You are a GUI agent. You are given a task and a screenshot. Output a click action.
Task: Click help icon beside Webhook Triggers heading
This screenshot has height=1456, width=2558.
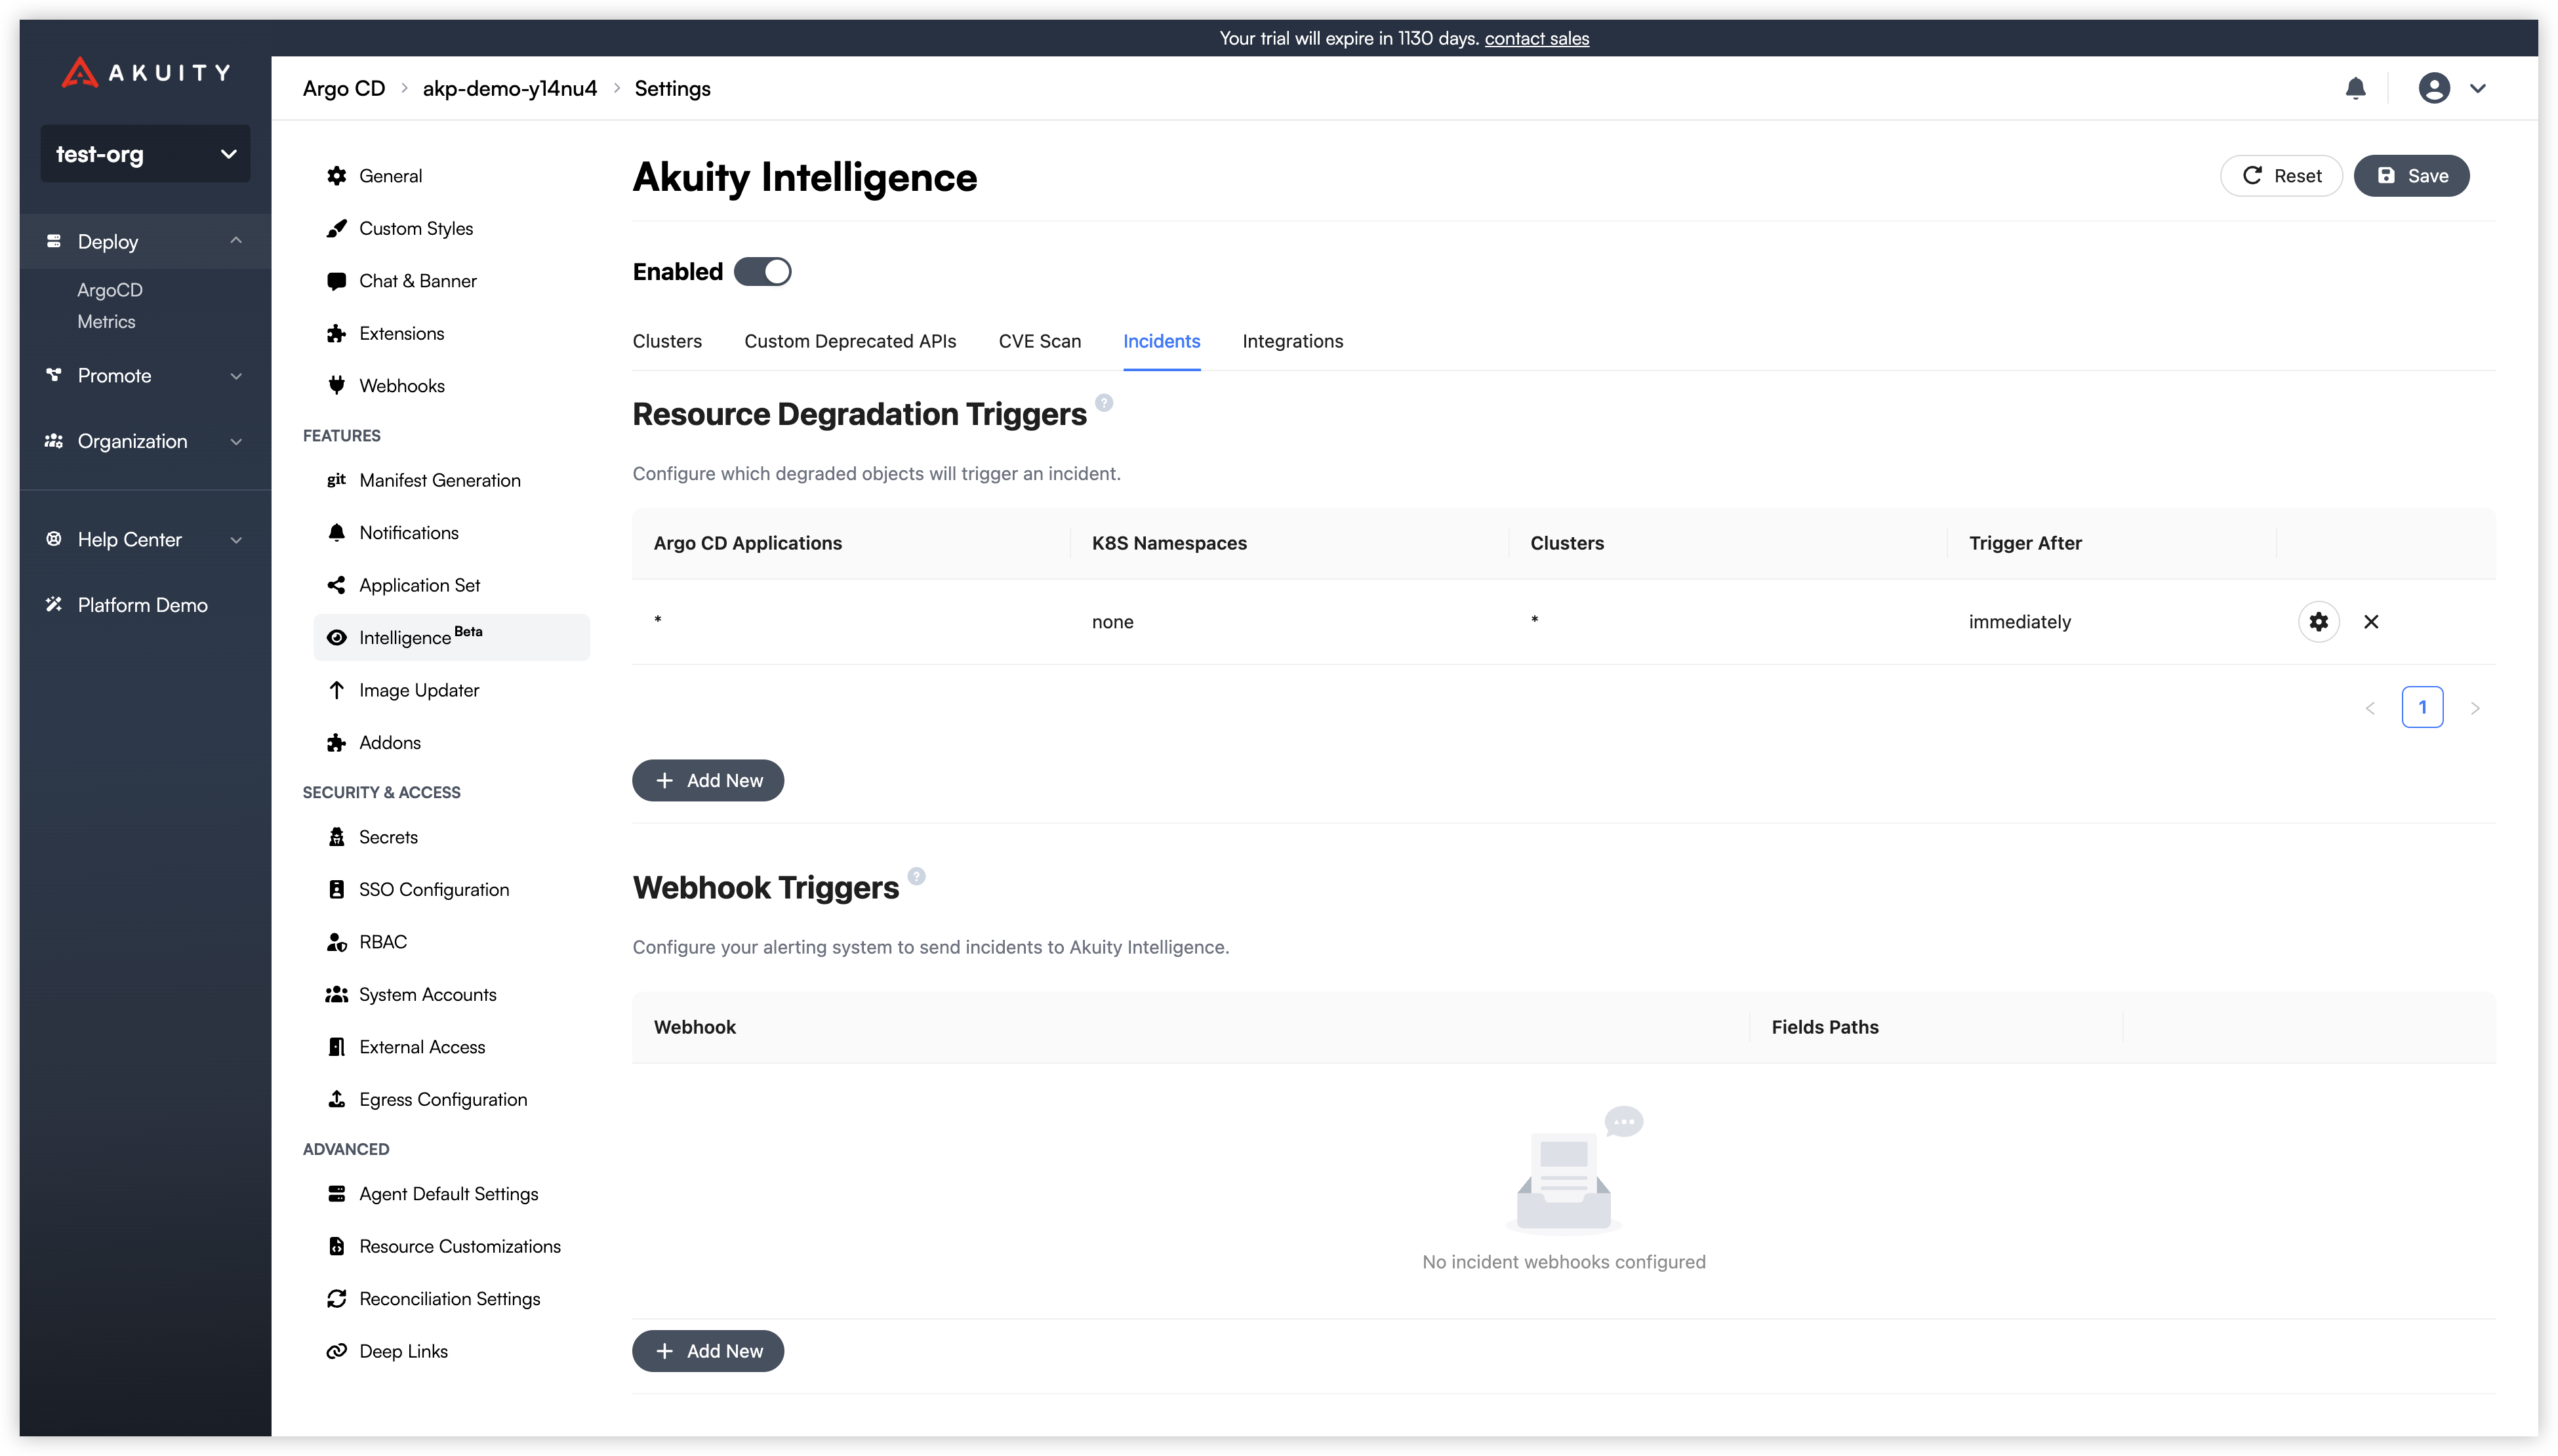916,876
